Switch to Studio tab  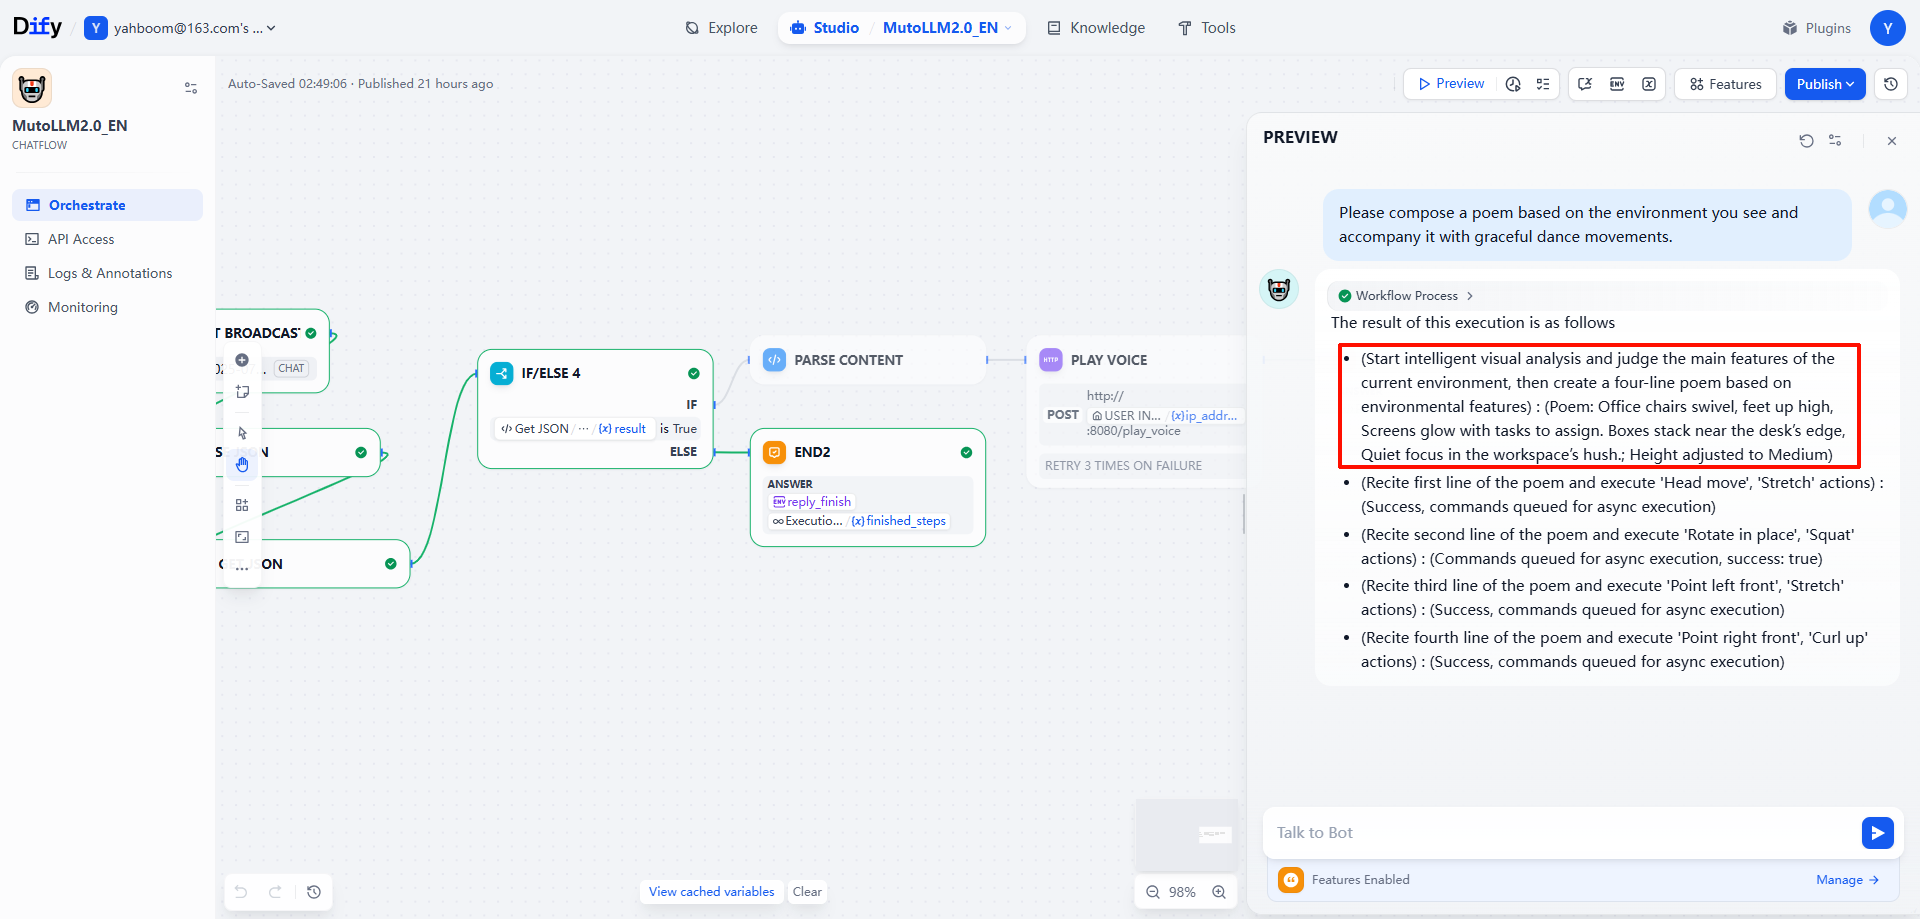point(825,28)
